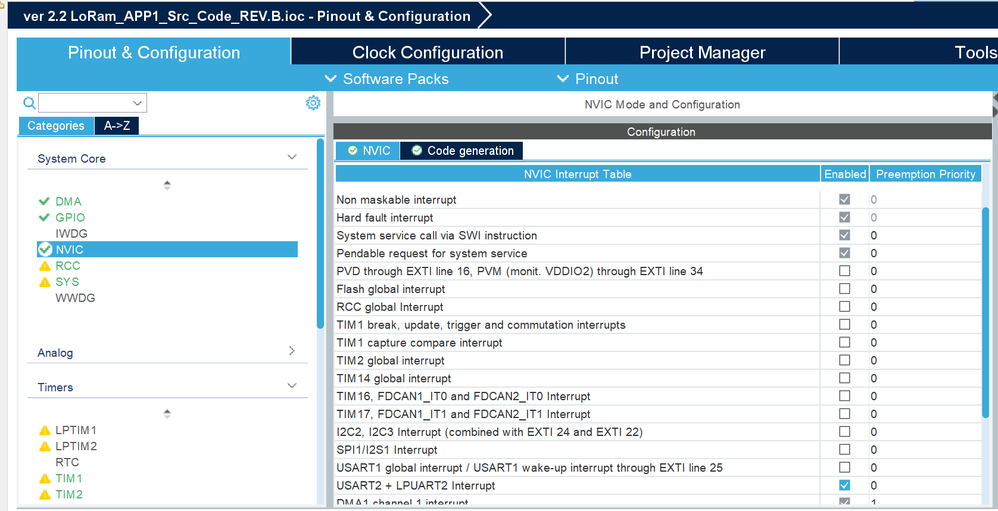The width and height of the screenshot is (998, 511).
Task: Enable I2C2, I2C3 Interrupt checkbox
Action: [x=844, y=431]
